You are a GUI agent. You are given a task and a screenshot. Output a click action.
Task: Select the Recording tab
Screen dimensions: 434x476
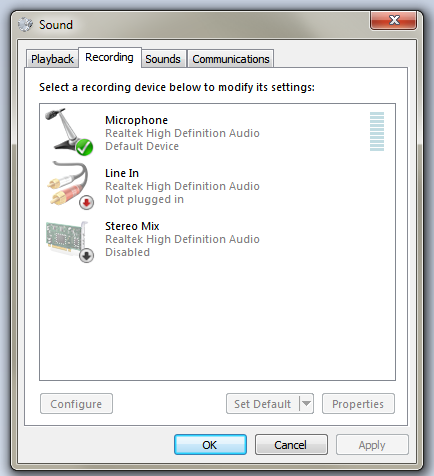pos(109,57)
